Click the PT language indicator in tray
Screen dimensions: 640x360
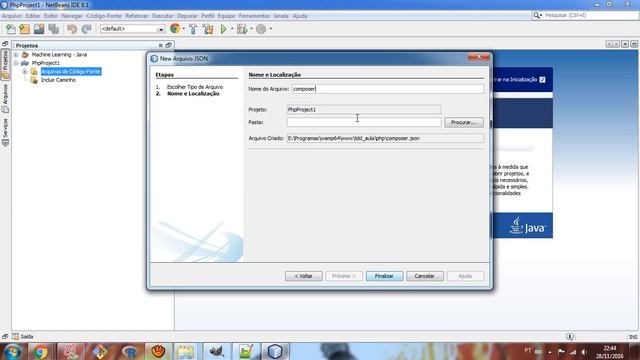(528, 350)
